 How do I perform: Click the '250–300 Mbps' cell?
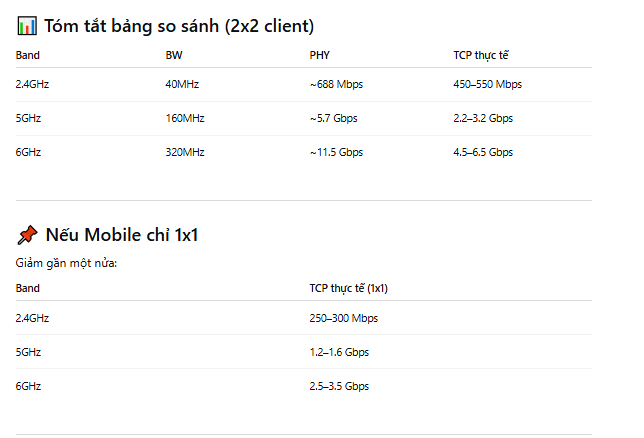tap(343, 318)
